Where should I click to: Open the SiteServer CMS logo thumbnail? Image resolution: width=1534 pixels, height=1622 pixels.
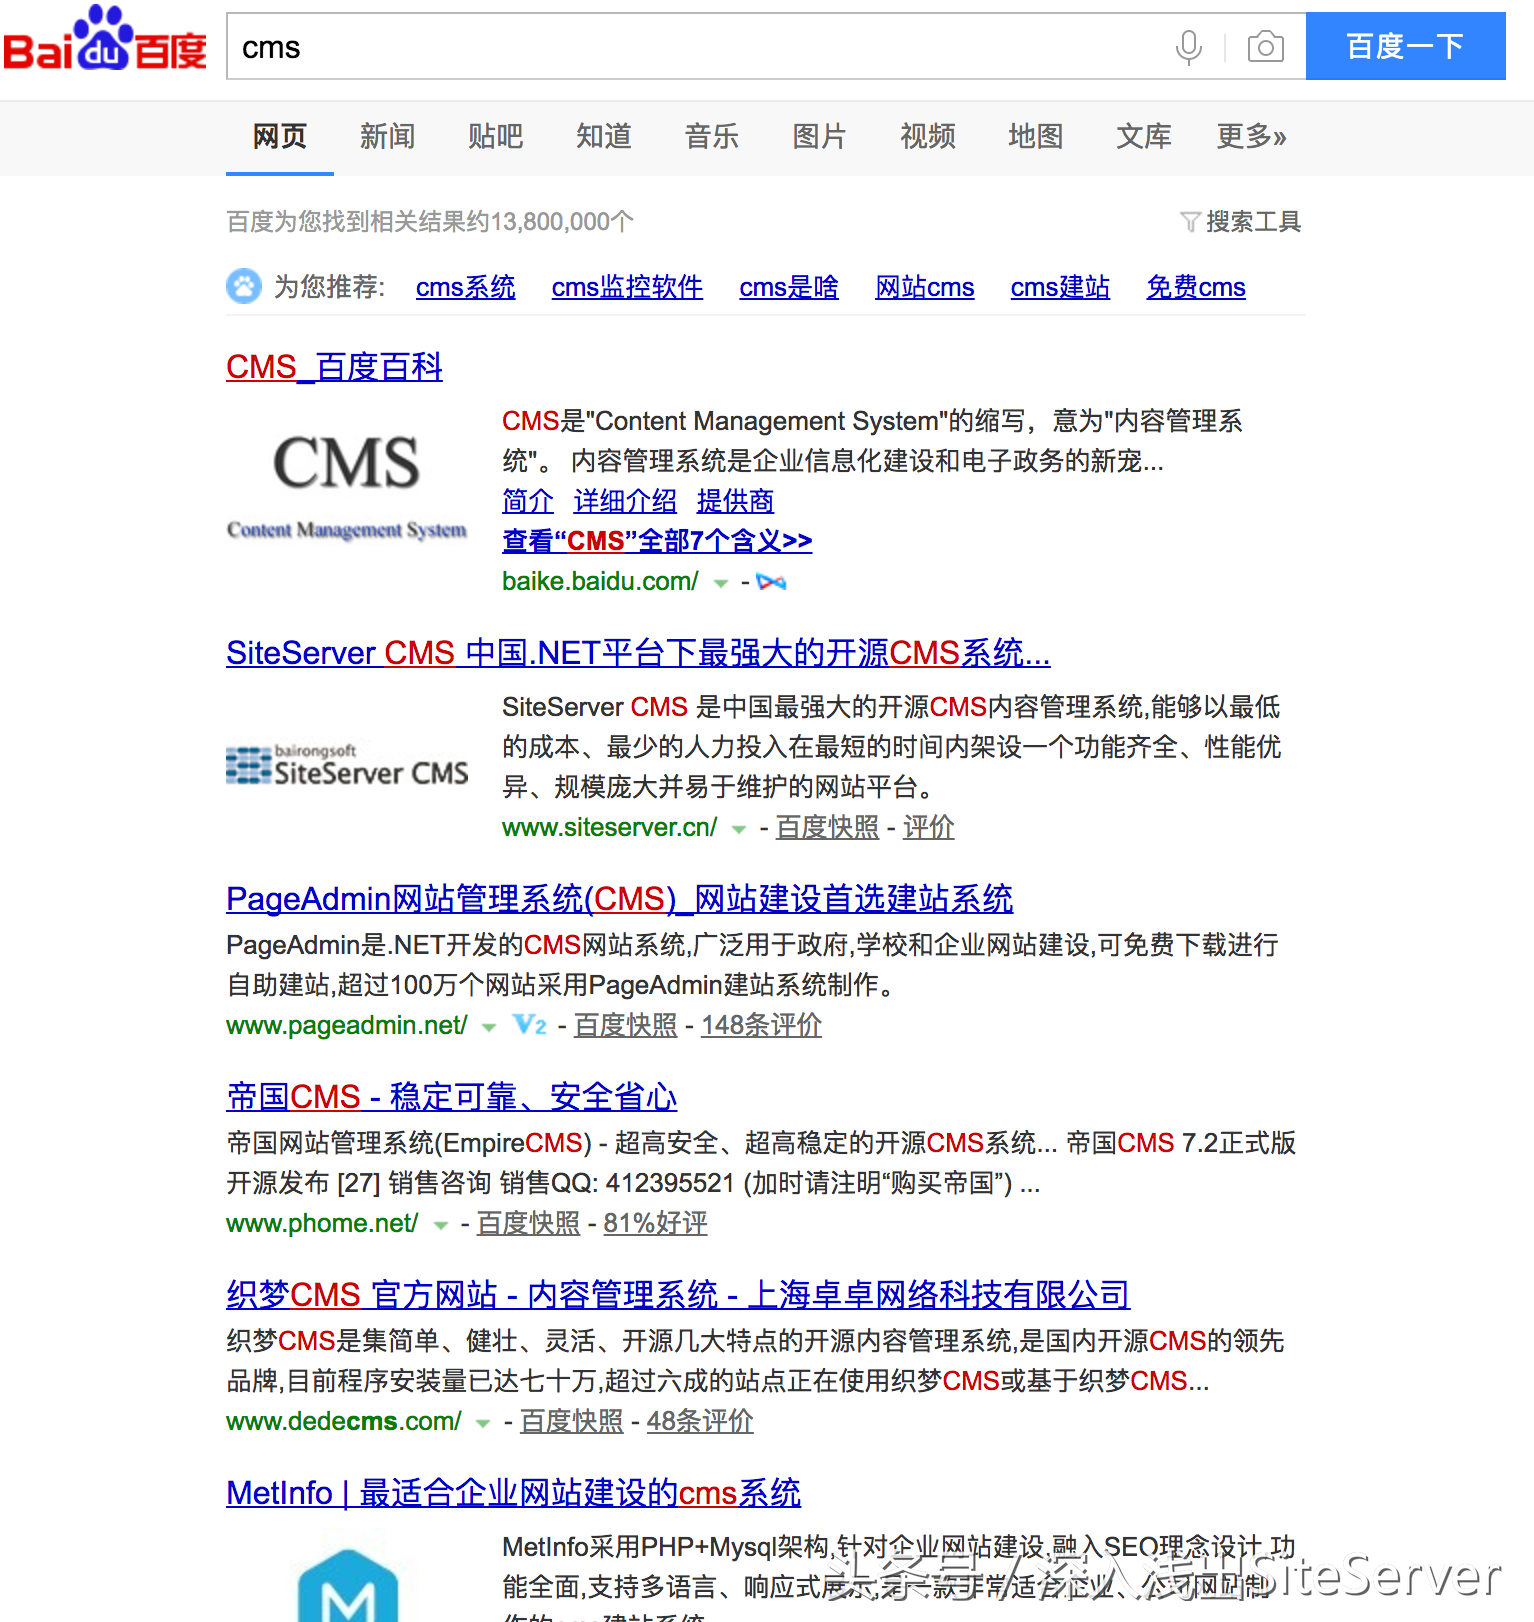(x=347, y=765)
